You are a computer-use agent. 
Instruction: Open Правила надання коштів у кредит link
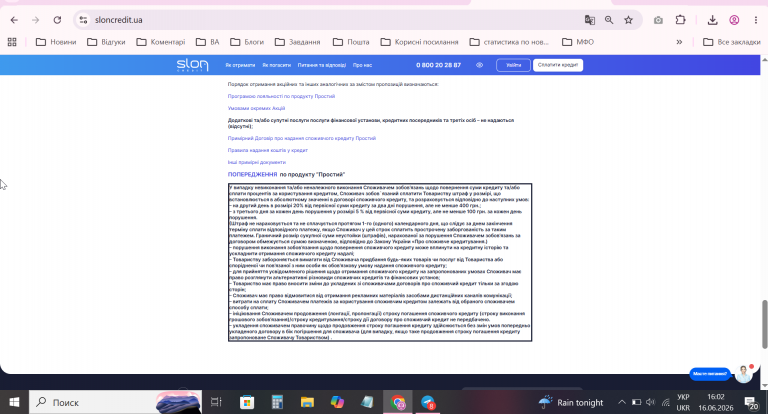click(267, 150)
